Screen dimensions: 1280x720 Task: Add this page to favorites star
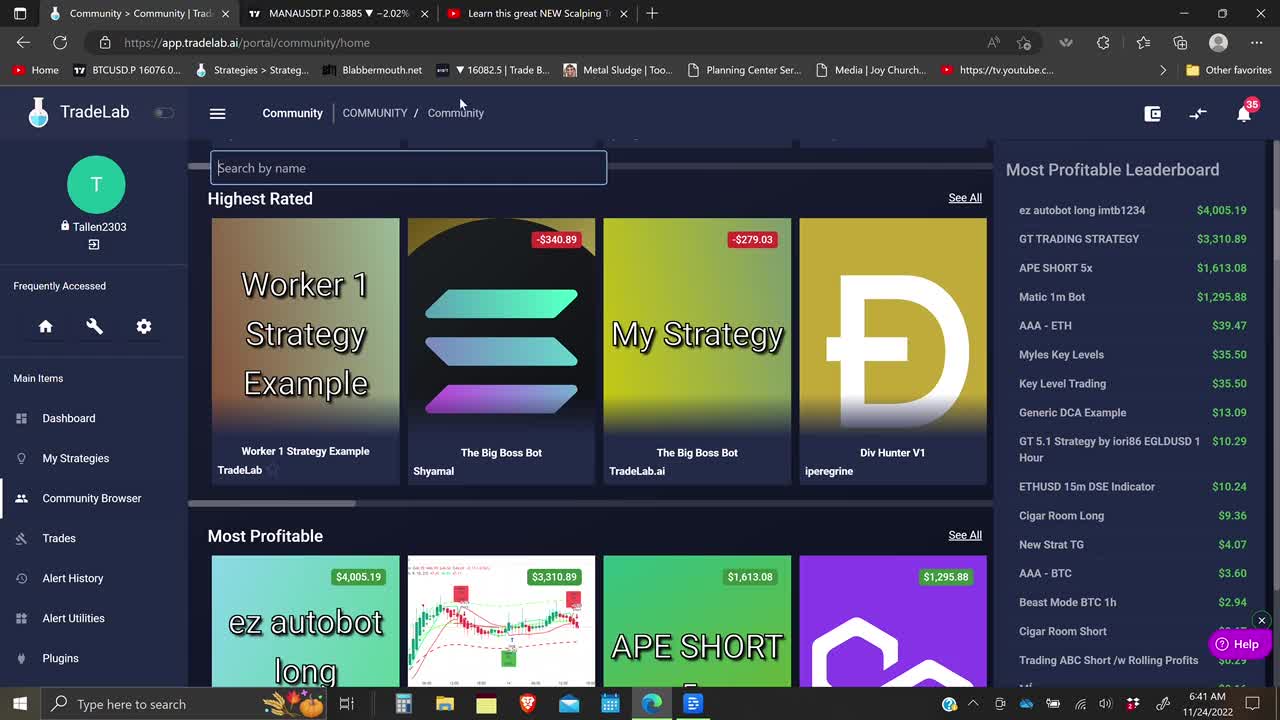tap(1024, 43)
